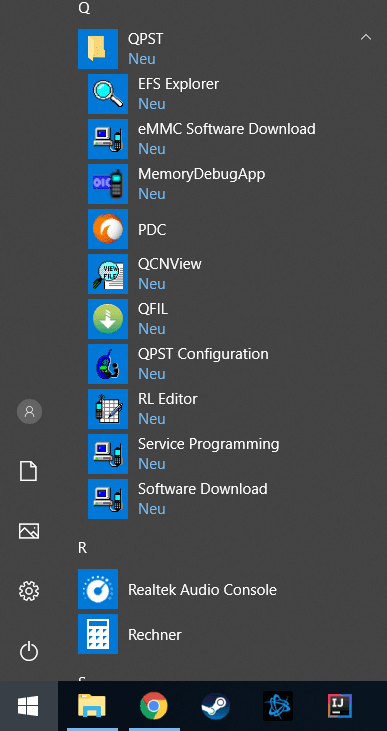Open the MemoryDebugApp icon
The width and height of the screenshot is (387, 731).
click(108, 184)
